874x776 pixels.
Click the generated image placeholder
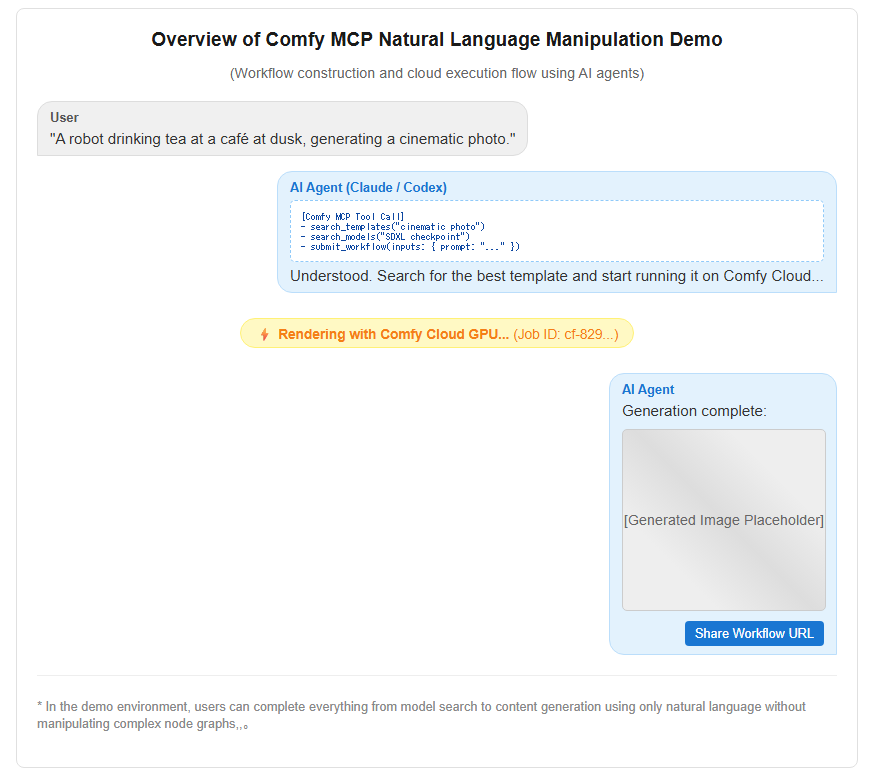coord(724,520)
